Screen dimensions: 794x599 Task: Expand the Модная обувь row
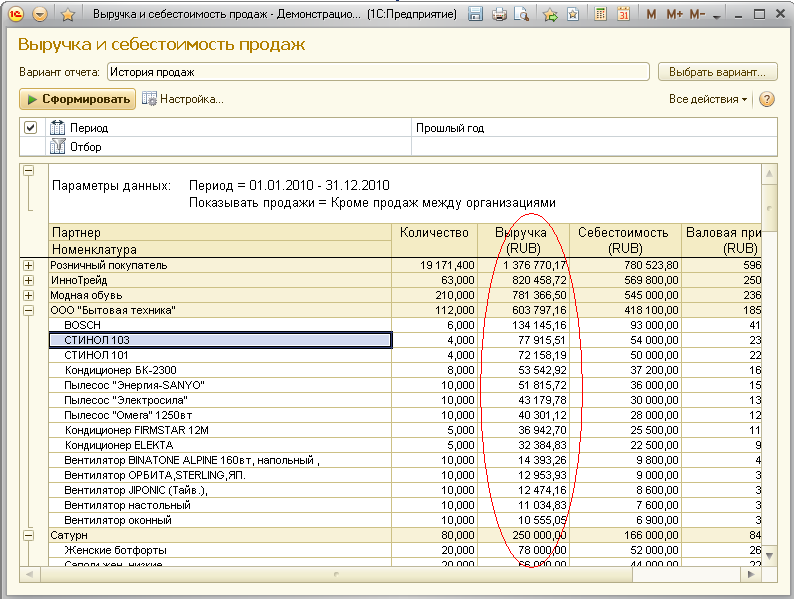click(28, 295)
